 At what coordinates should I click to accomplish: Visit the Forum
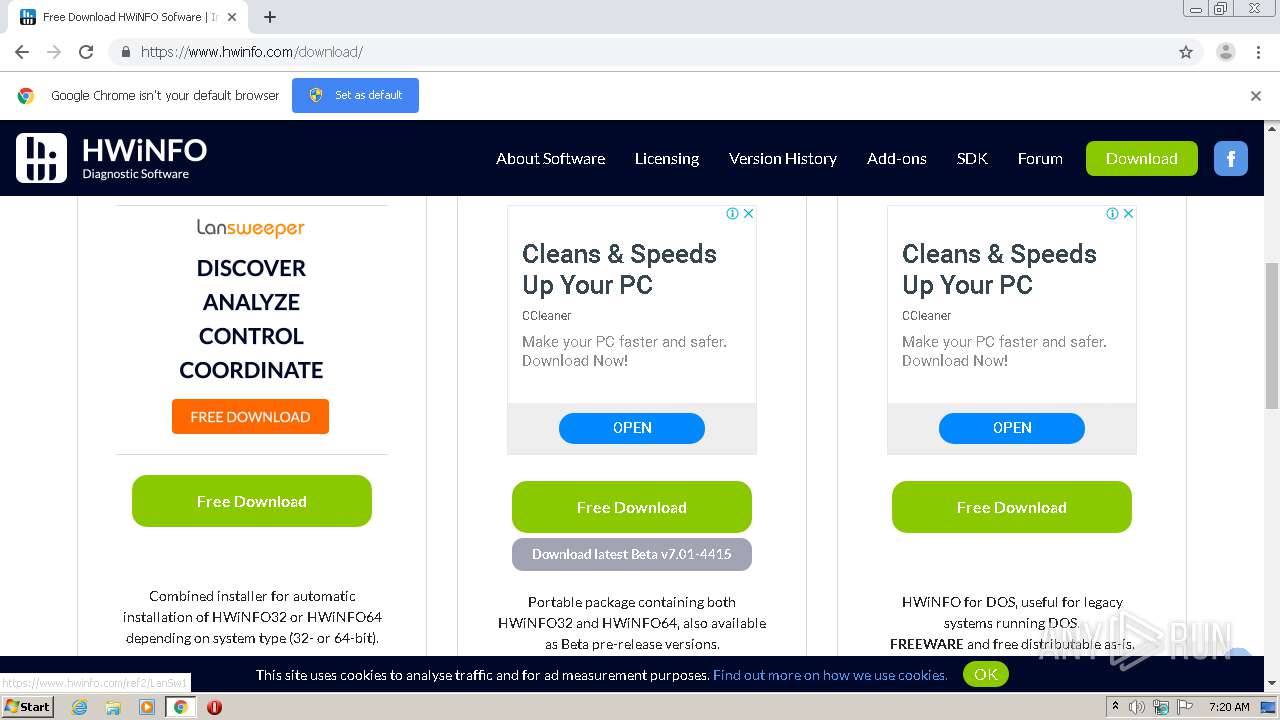pos(1040,158)
